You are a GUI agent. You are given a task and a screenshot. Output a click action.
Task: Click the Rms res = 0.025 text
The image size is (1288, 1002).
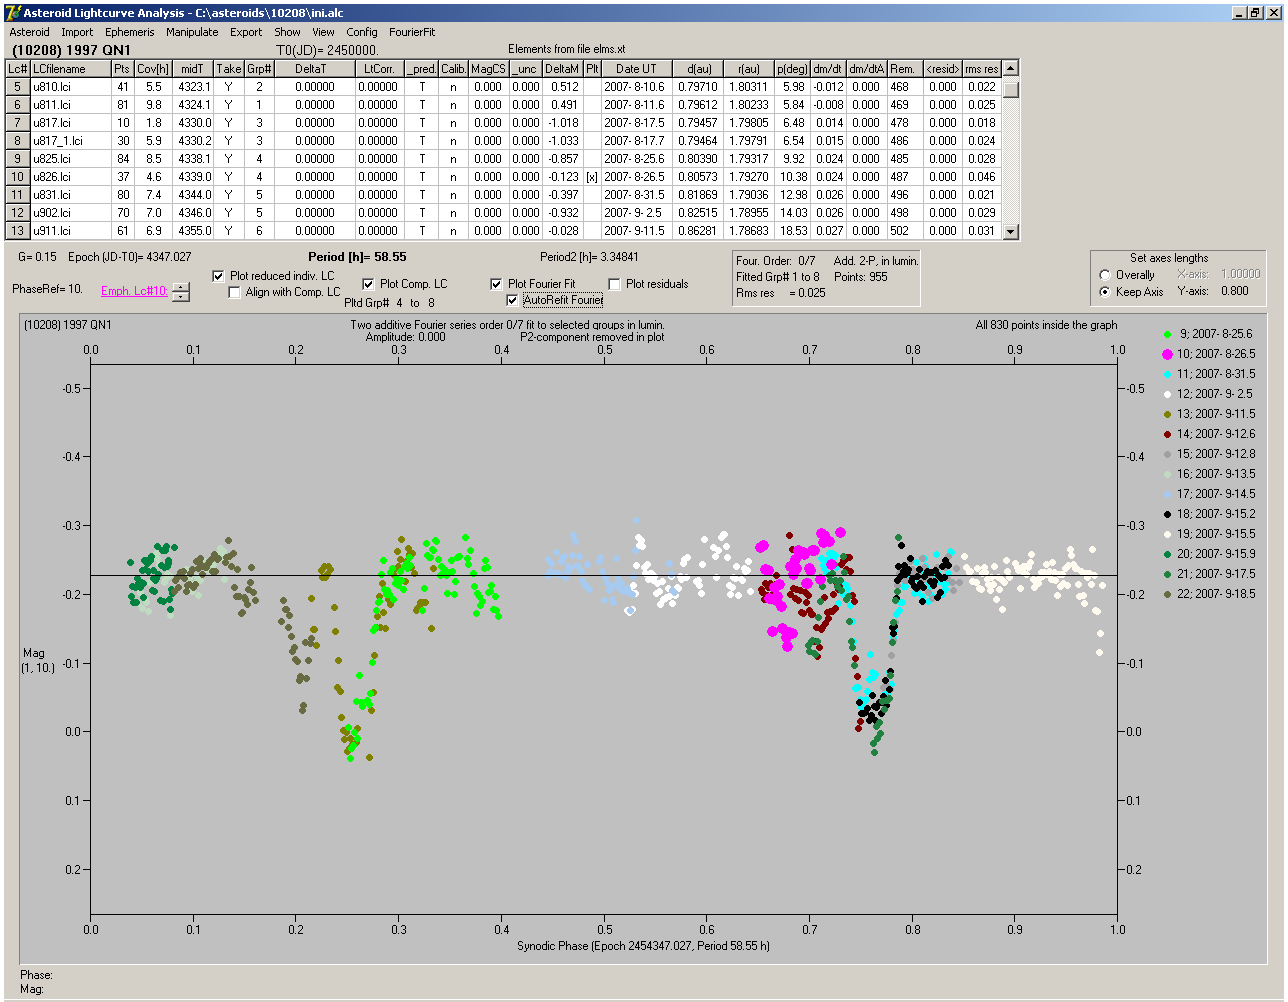coord(781,293)
